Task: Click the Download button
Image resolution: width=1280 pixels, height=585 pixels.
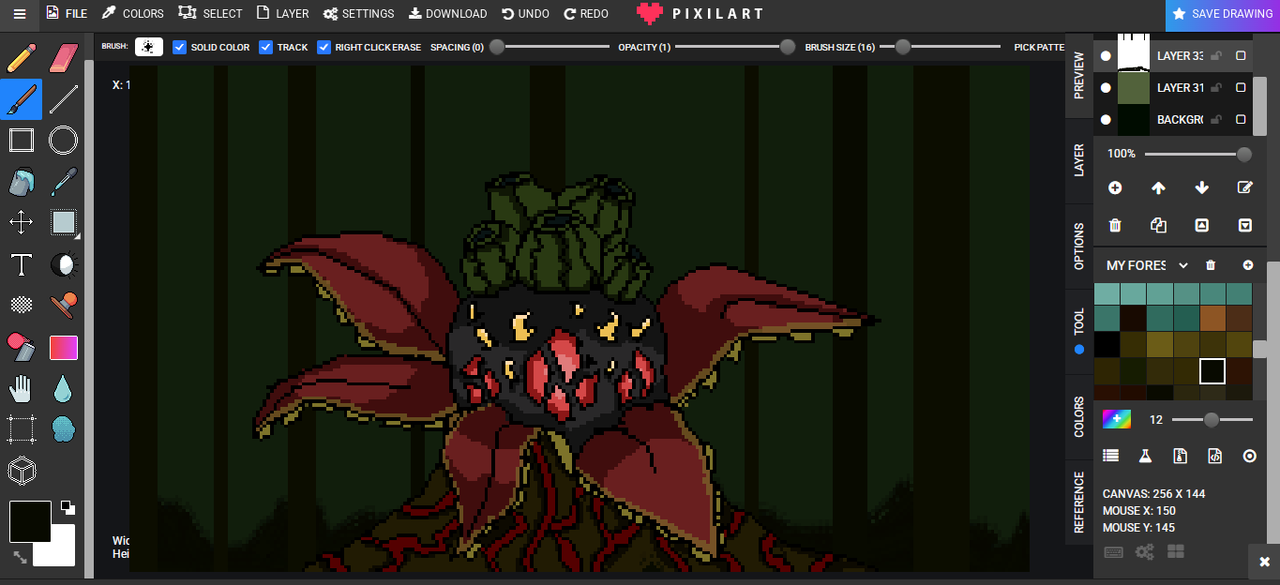Action: tap(448, 14)
